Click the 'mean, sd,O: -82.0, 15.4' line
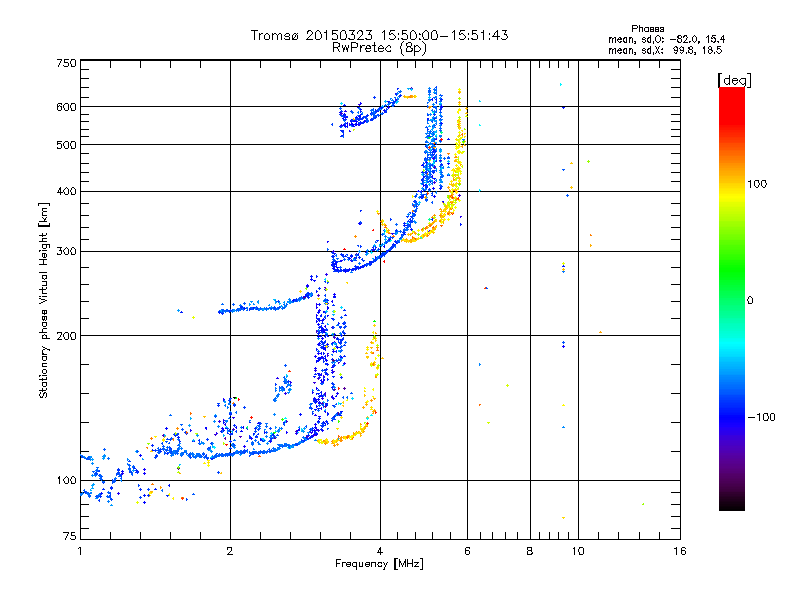800x600 pixels. (666, 39)
